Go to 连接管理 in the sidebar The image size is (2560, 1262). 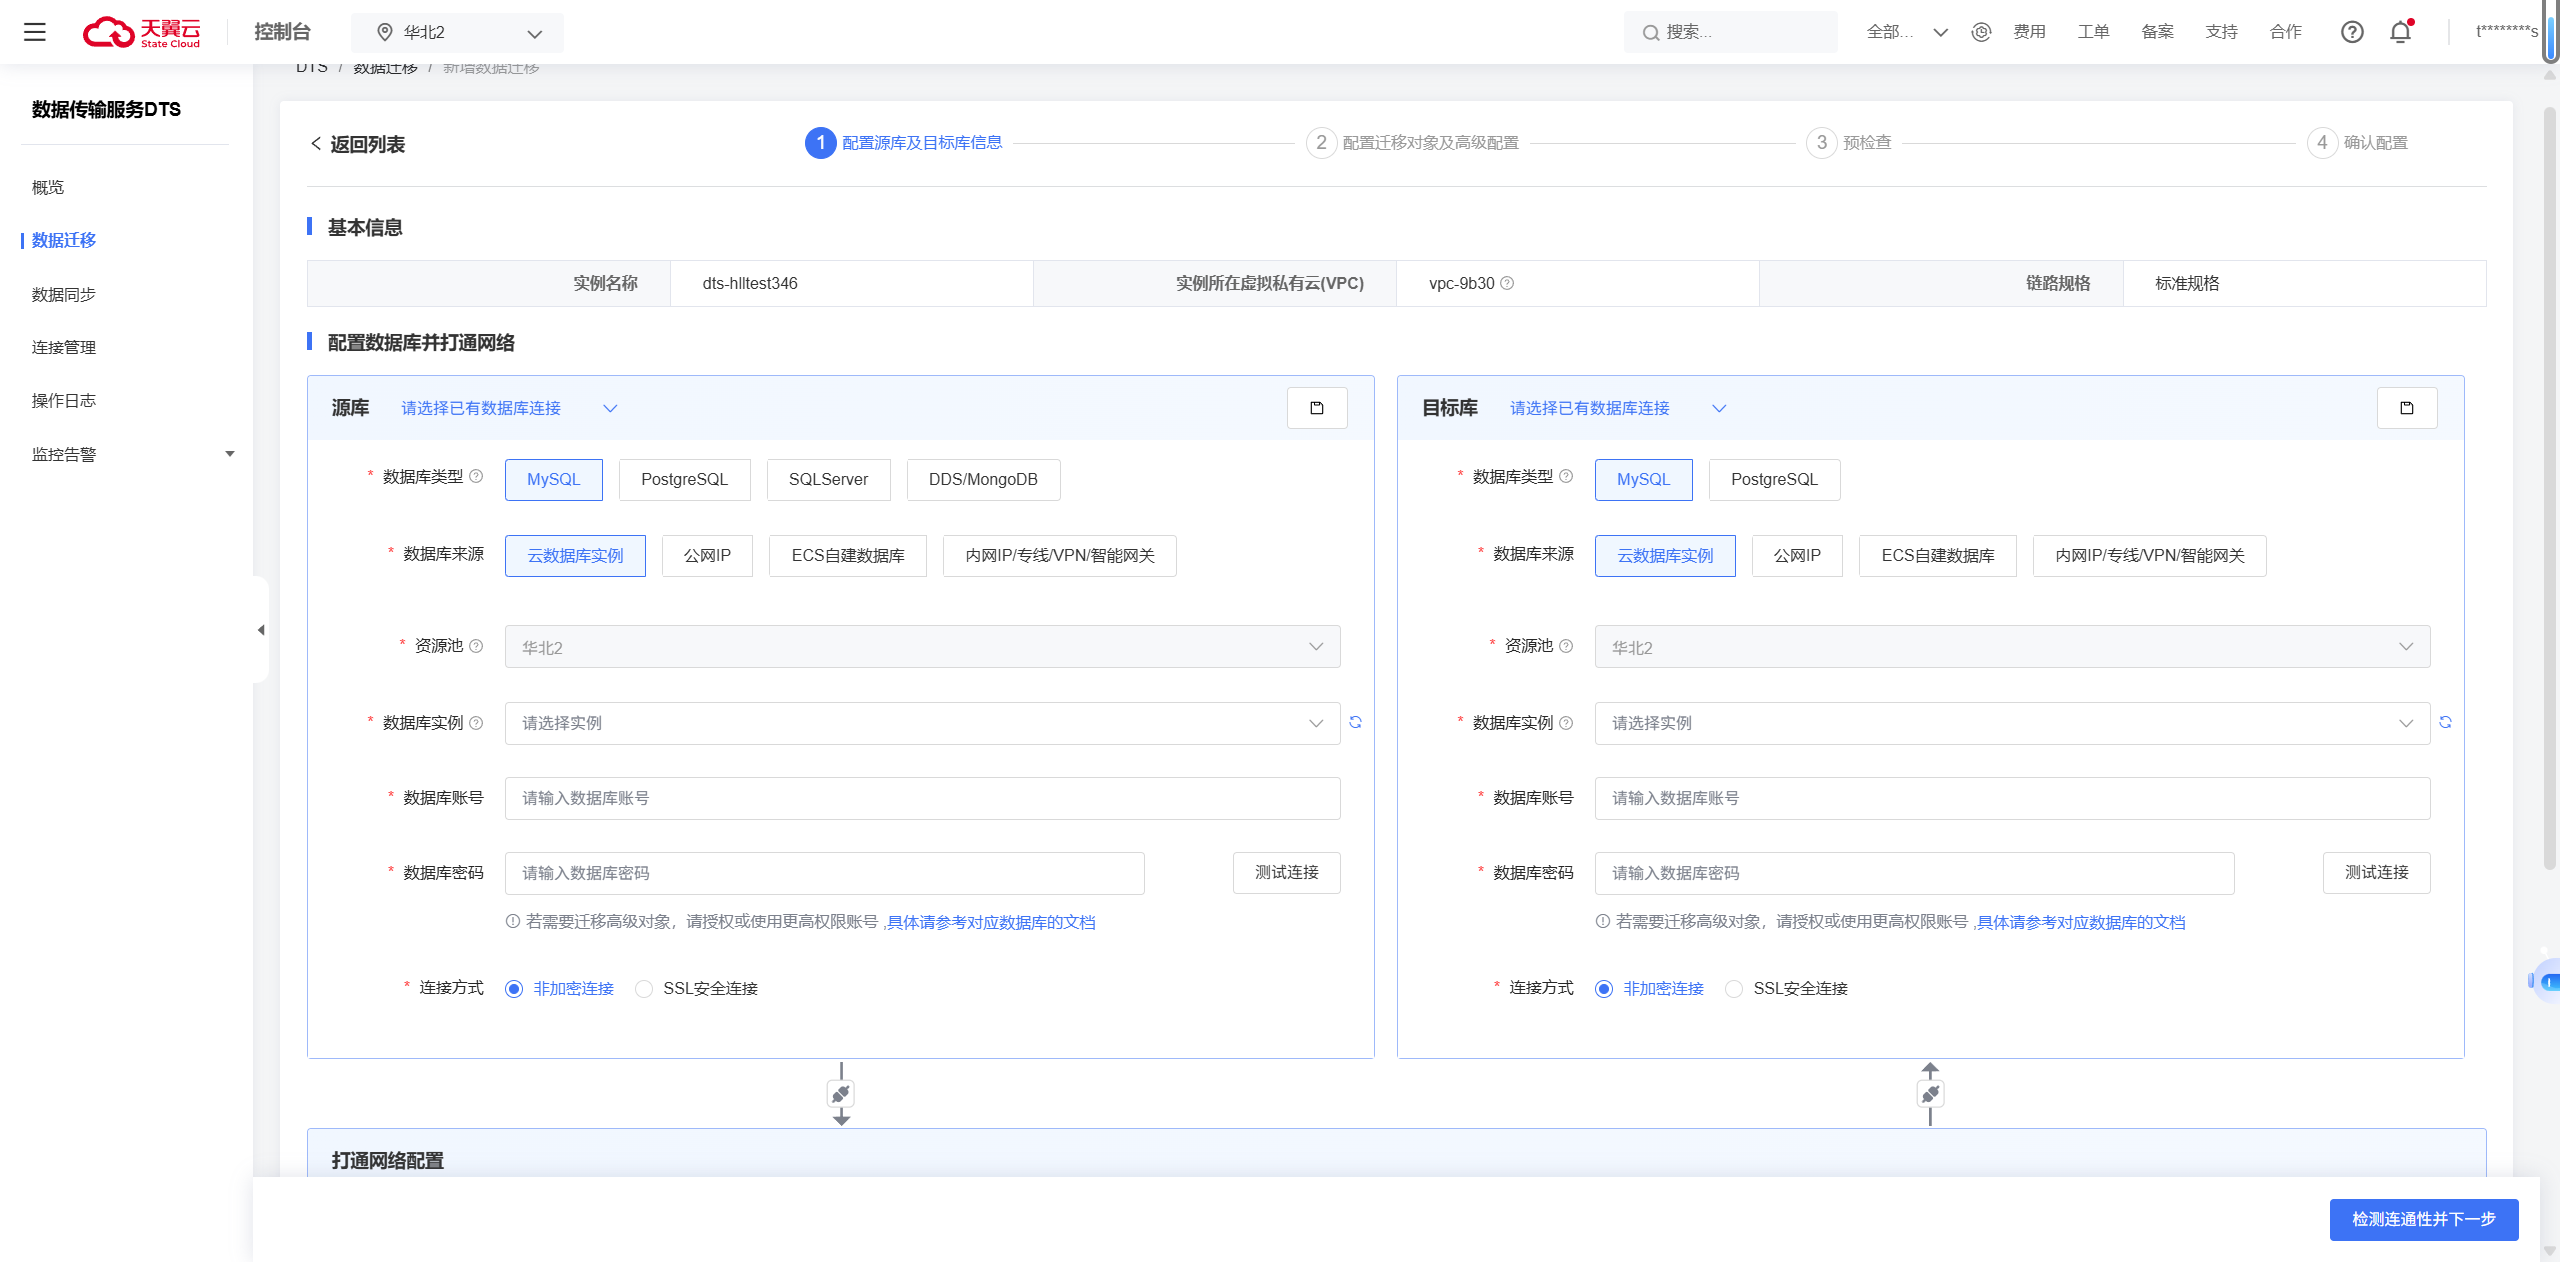pyautogui.click(x=64, y=347)
